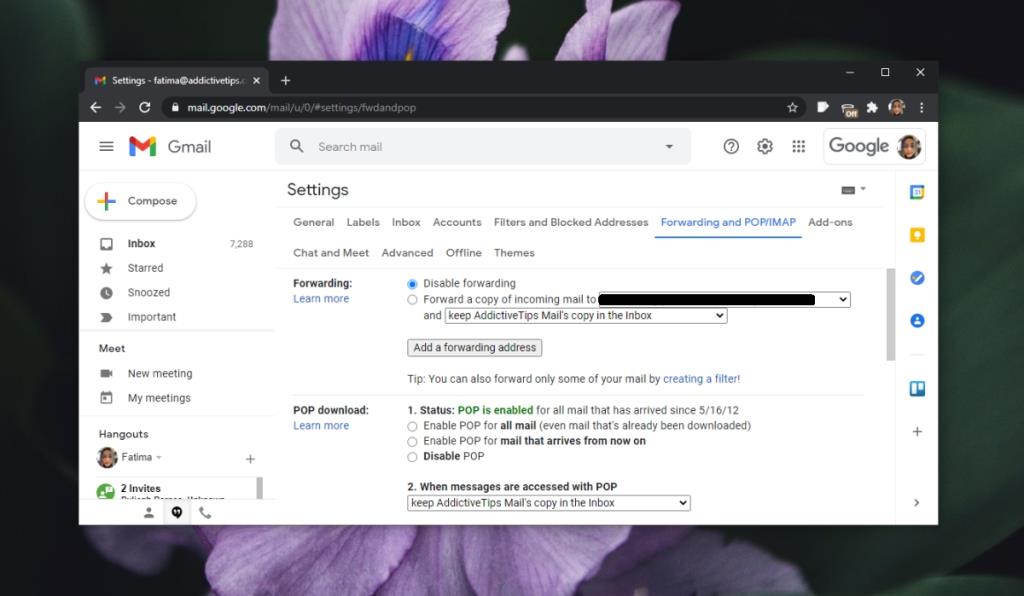Screen dimensions: 1024x596
Task: Open the Hangouts phone calls tab
Action: point(203,513)
